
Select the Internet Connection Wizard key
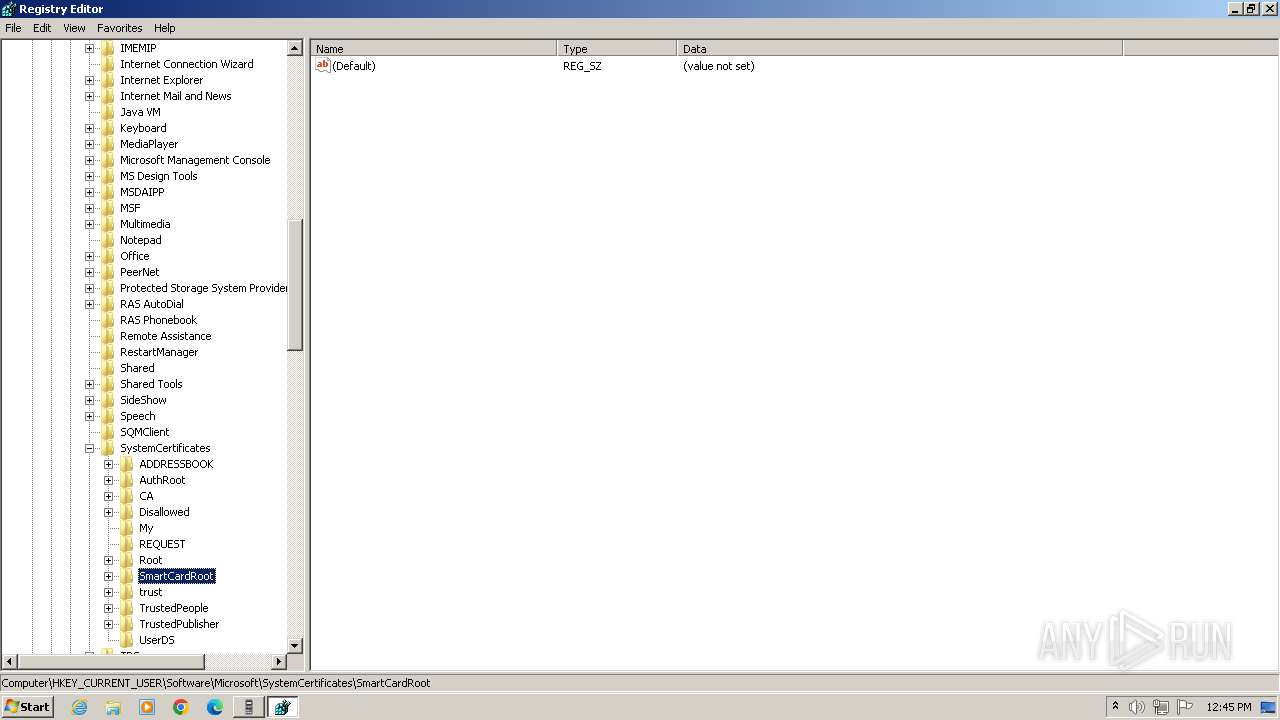pyautogui.click(x=186, y=64)
